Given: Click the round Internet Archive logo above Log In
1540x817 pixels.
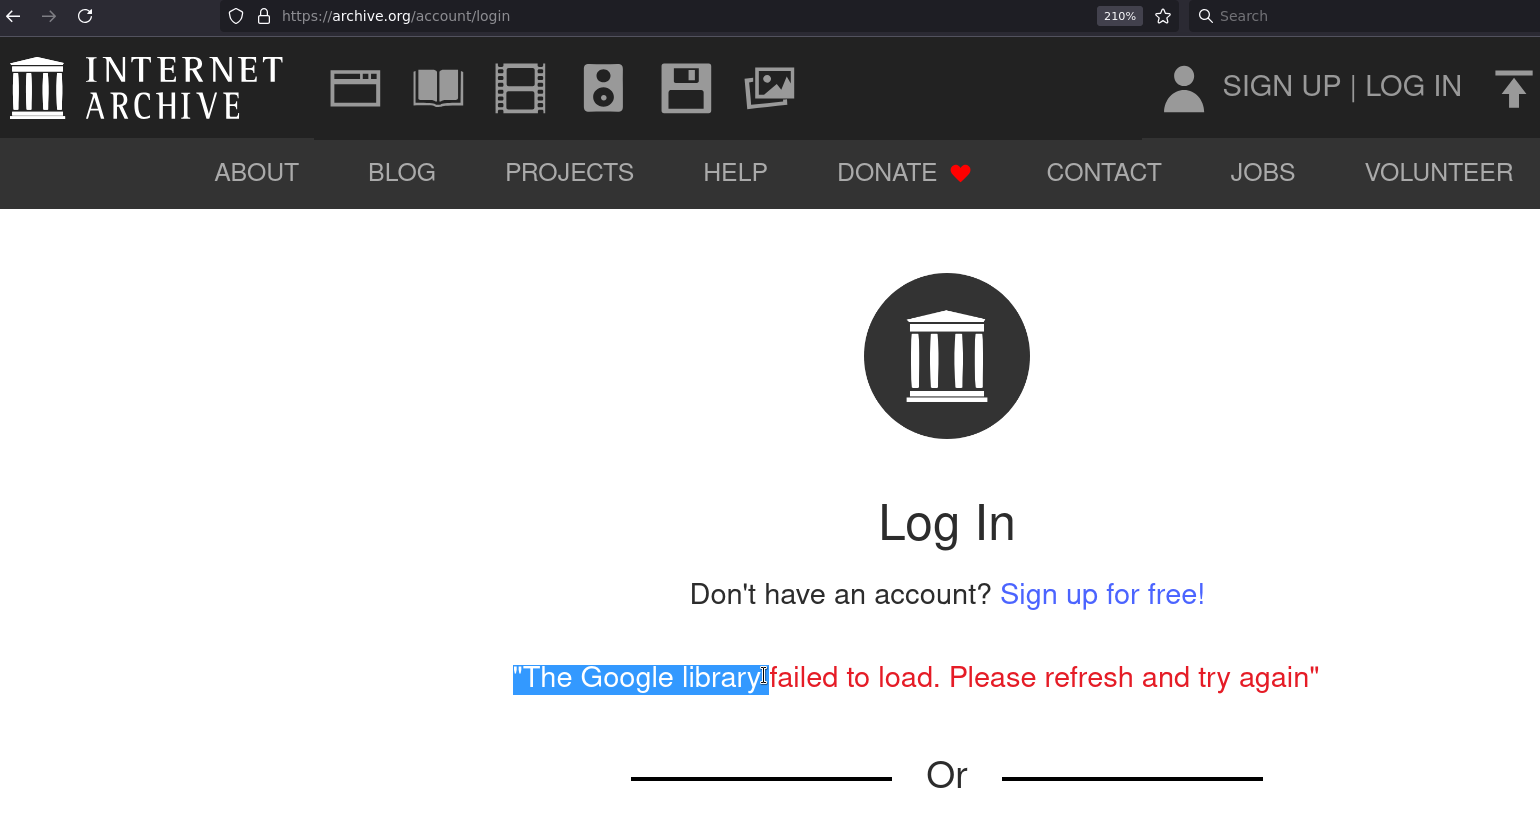Looking at the screenshot, I should [947, 356].
